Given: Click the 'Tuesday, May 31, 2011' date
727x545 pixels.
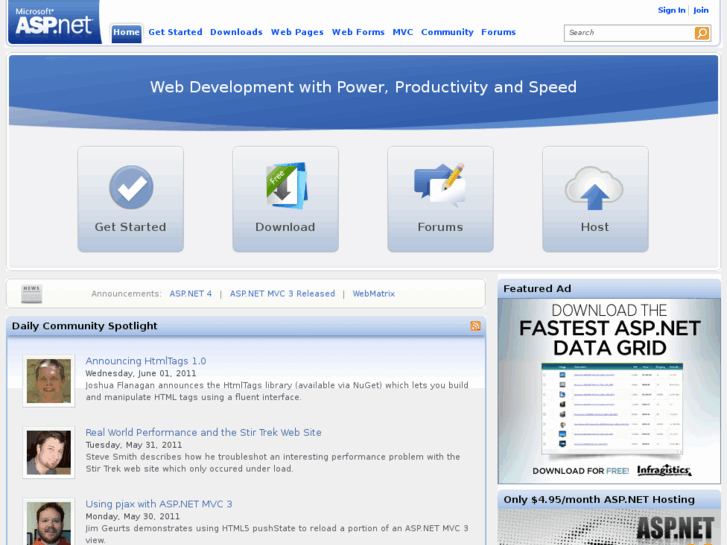Looking at the screenshot, I should 134,445.
